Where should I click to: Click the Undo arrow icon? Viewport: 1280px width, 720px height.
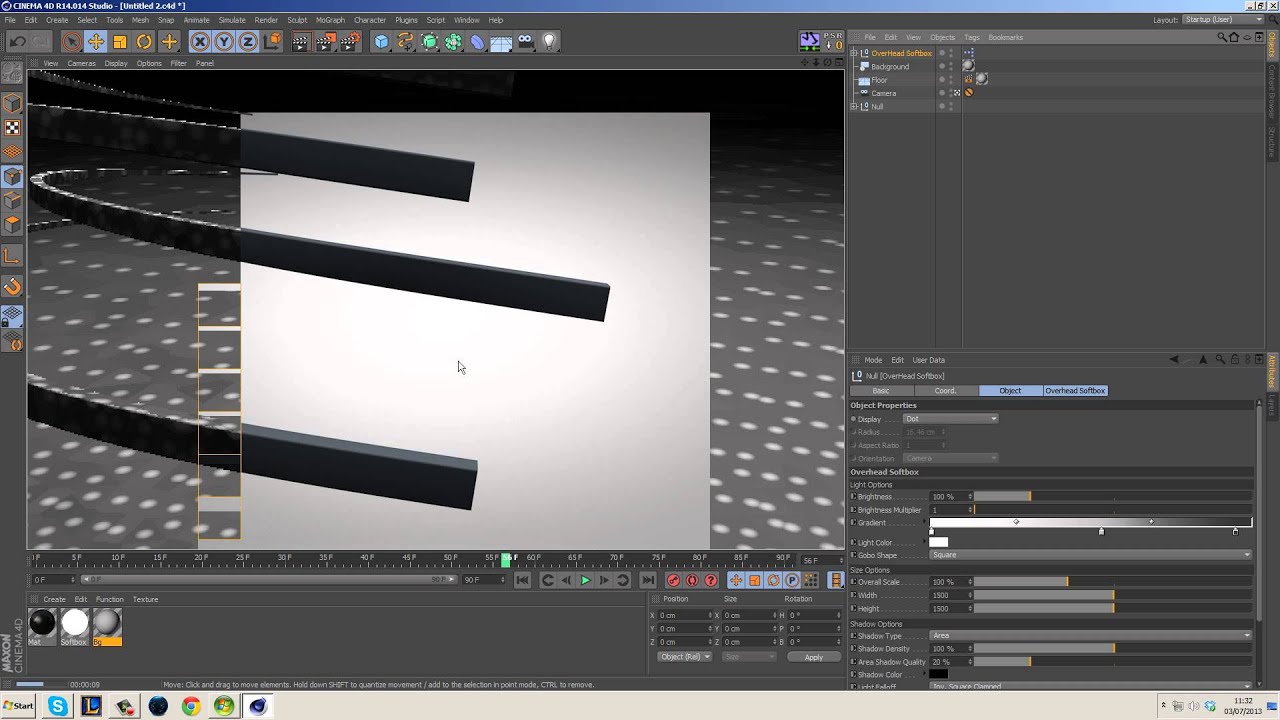[x=17, y=41]
